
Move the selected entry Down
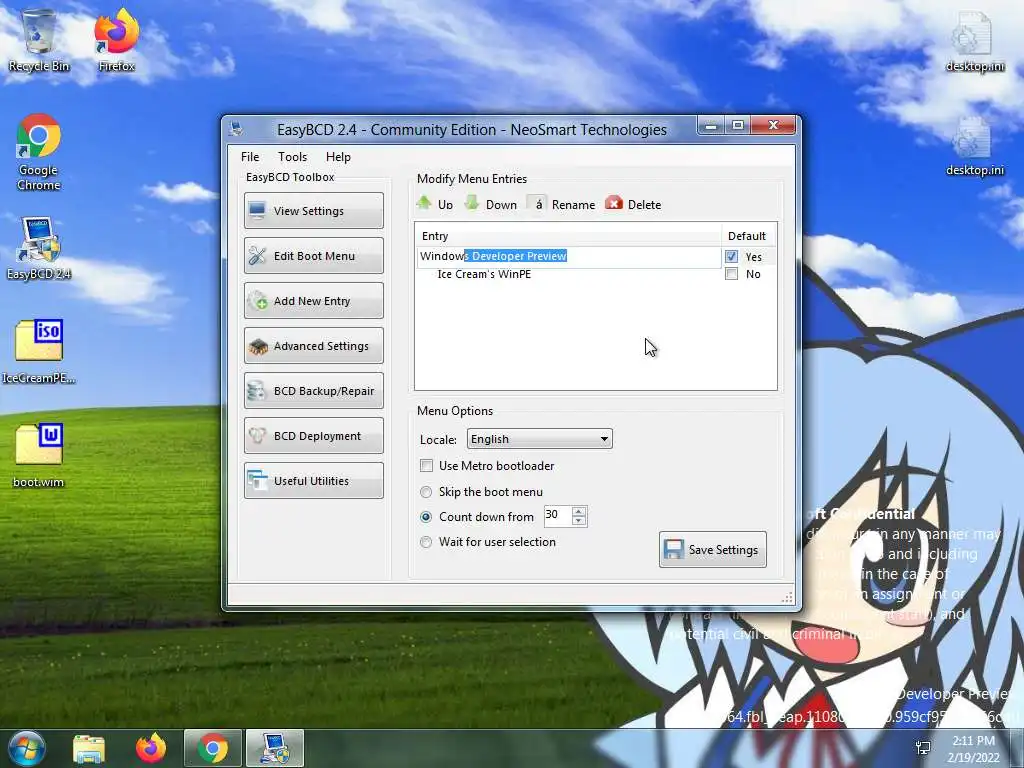tap(490, 204)
